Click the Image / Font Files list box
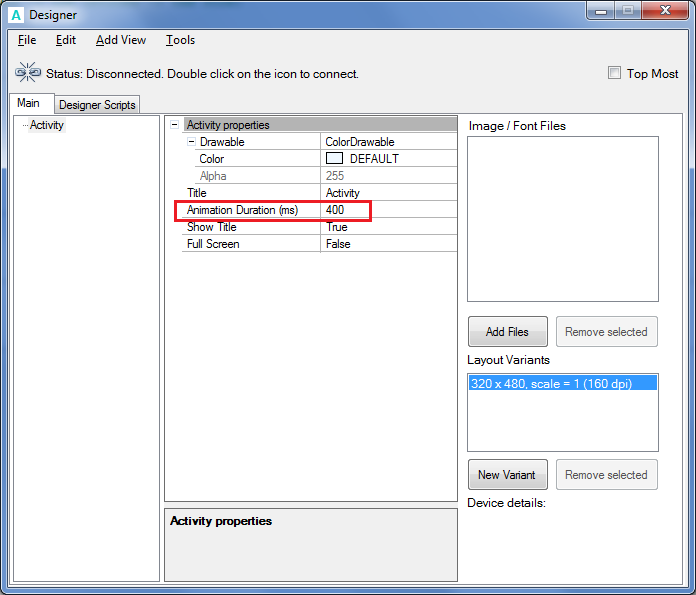Image resolution: width=696 pixels, height=595 pixels. (563, 219)
